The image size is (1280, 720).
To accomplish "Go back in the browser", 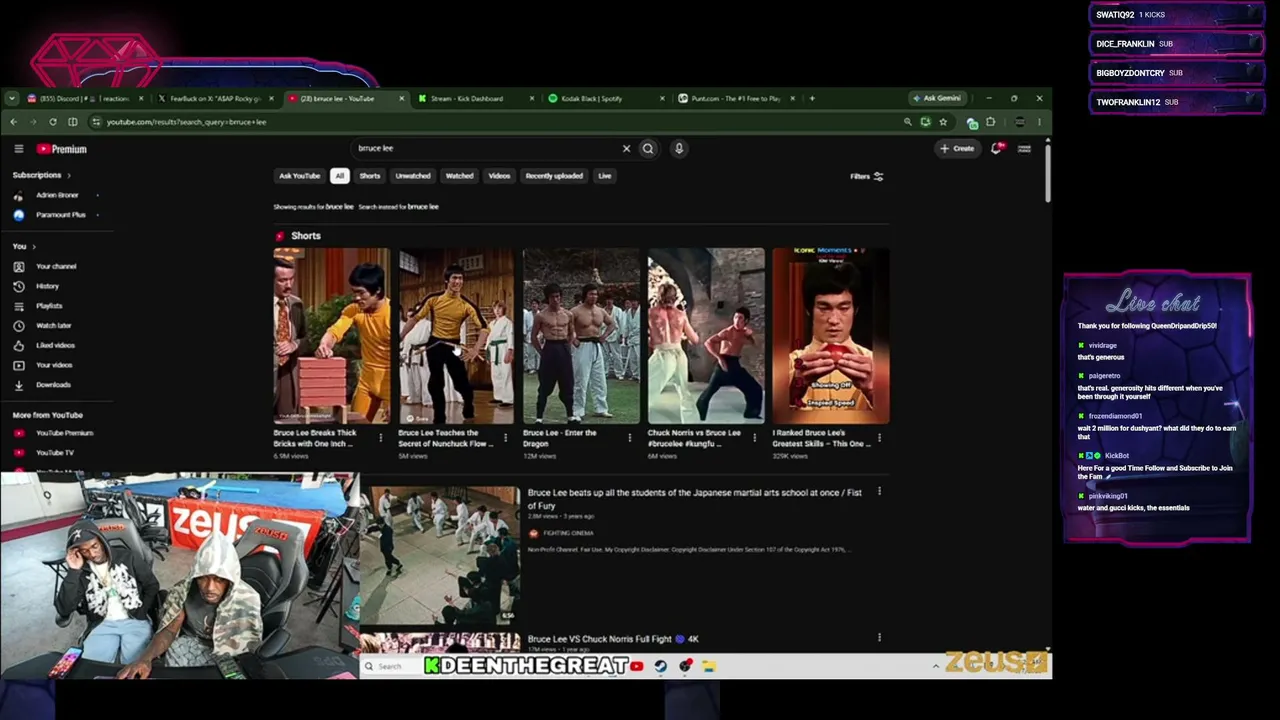I will point(13,122).
